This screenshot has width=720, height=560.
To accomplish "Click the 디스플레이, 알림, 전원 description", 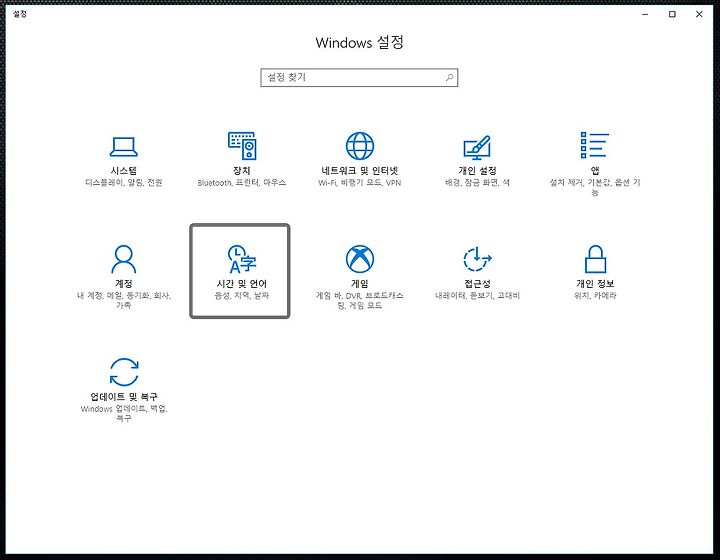I will (124, 183).
